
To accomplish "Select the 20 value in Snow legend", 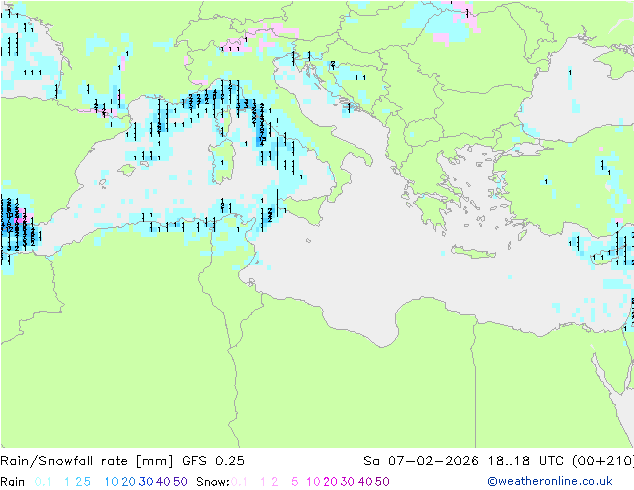I will tap(330, 482).
